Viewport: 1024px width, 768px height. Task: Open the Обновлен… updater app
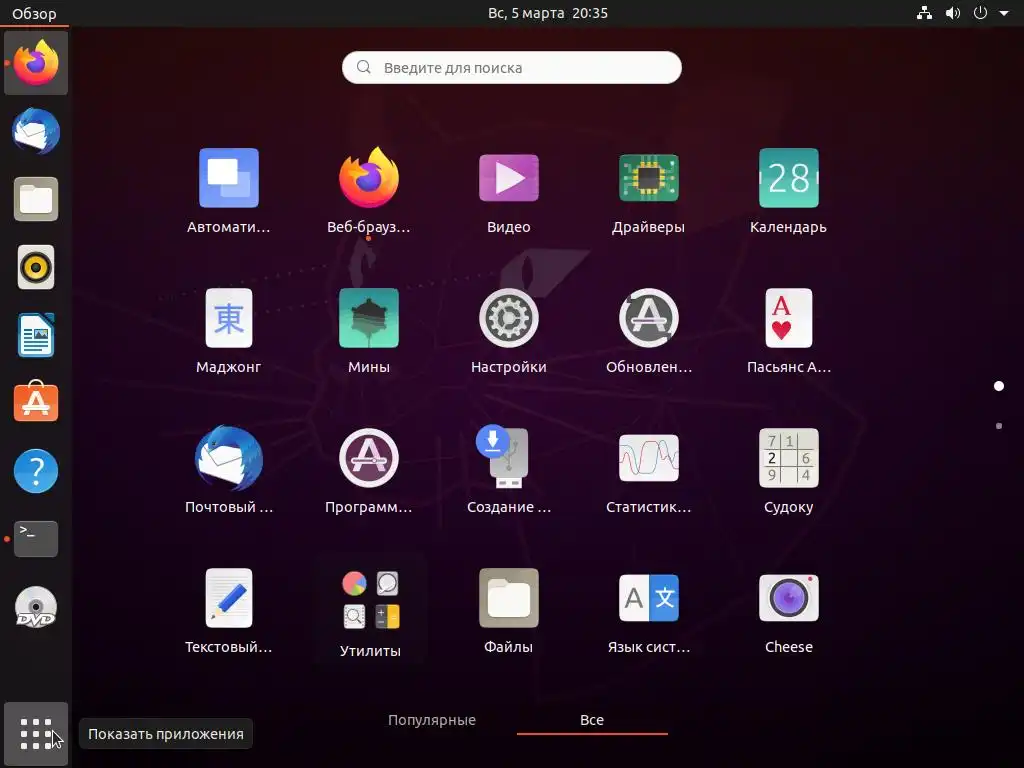click(x=648, y=331)
